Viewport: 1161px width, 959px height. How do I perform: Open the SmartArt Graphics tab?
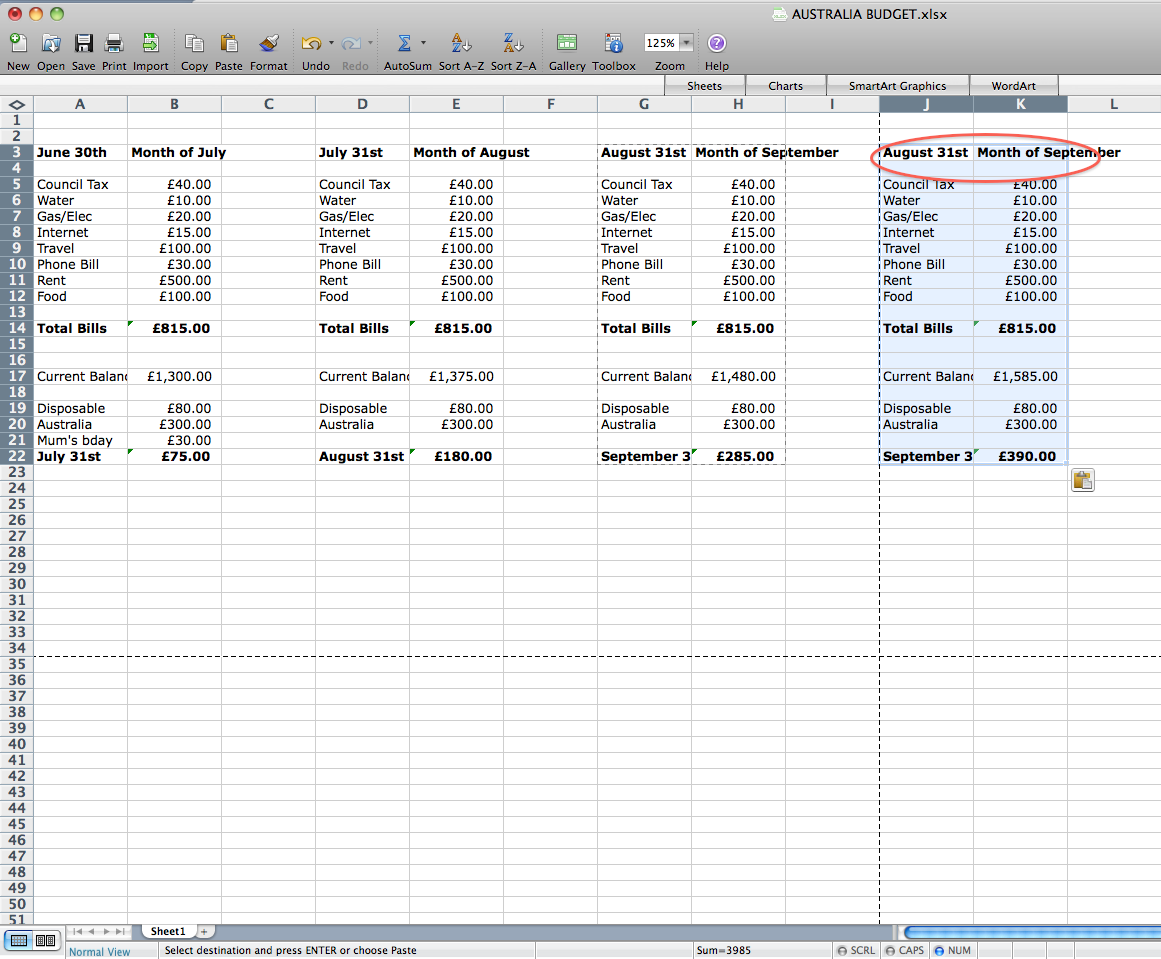click(897, 86)
